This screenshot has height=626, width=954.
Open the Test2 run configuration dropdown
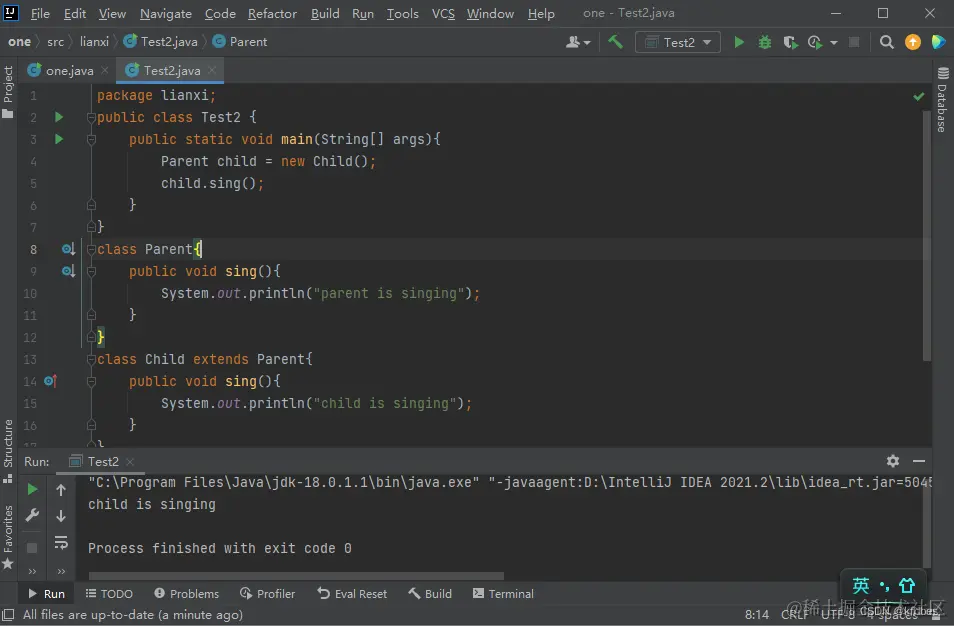pos(678,42)
